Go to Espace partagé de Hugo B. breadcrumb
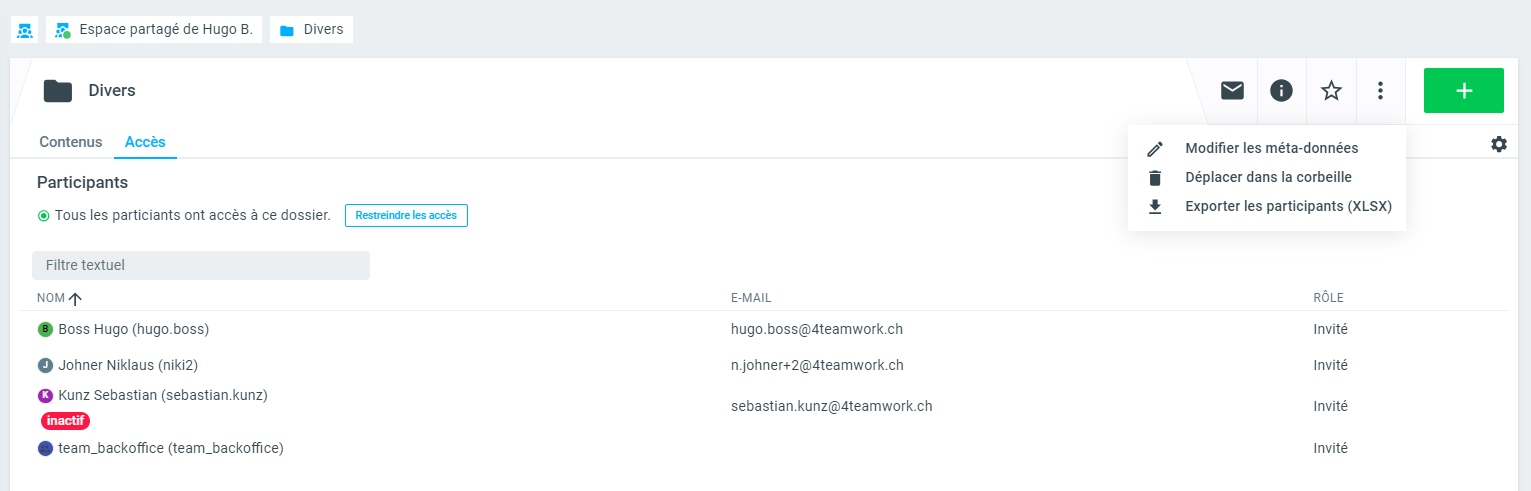Screen dimensions: 1531x491 pyautogui.click(x=154, y=30)
